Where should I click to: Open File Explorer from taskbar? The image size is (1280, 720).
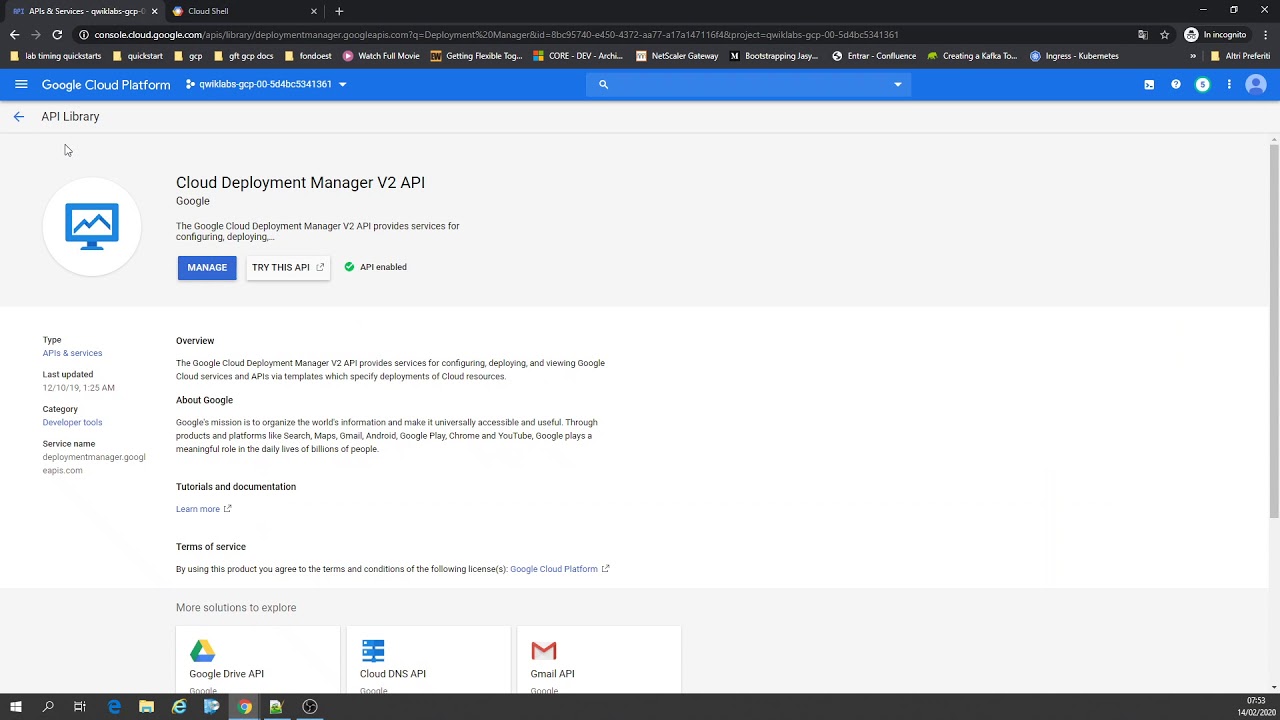pyautogui.click(x=146, y=707)
